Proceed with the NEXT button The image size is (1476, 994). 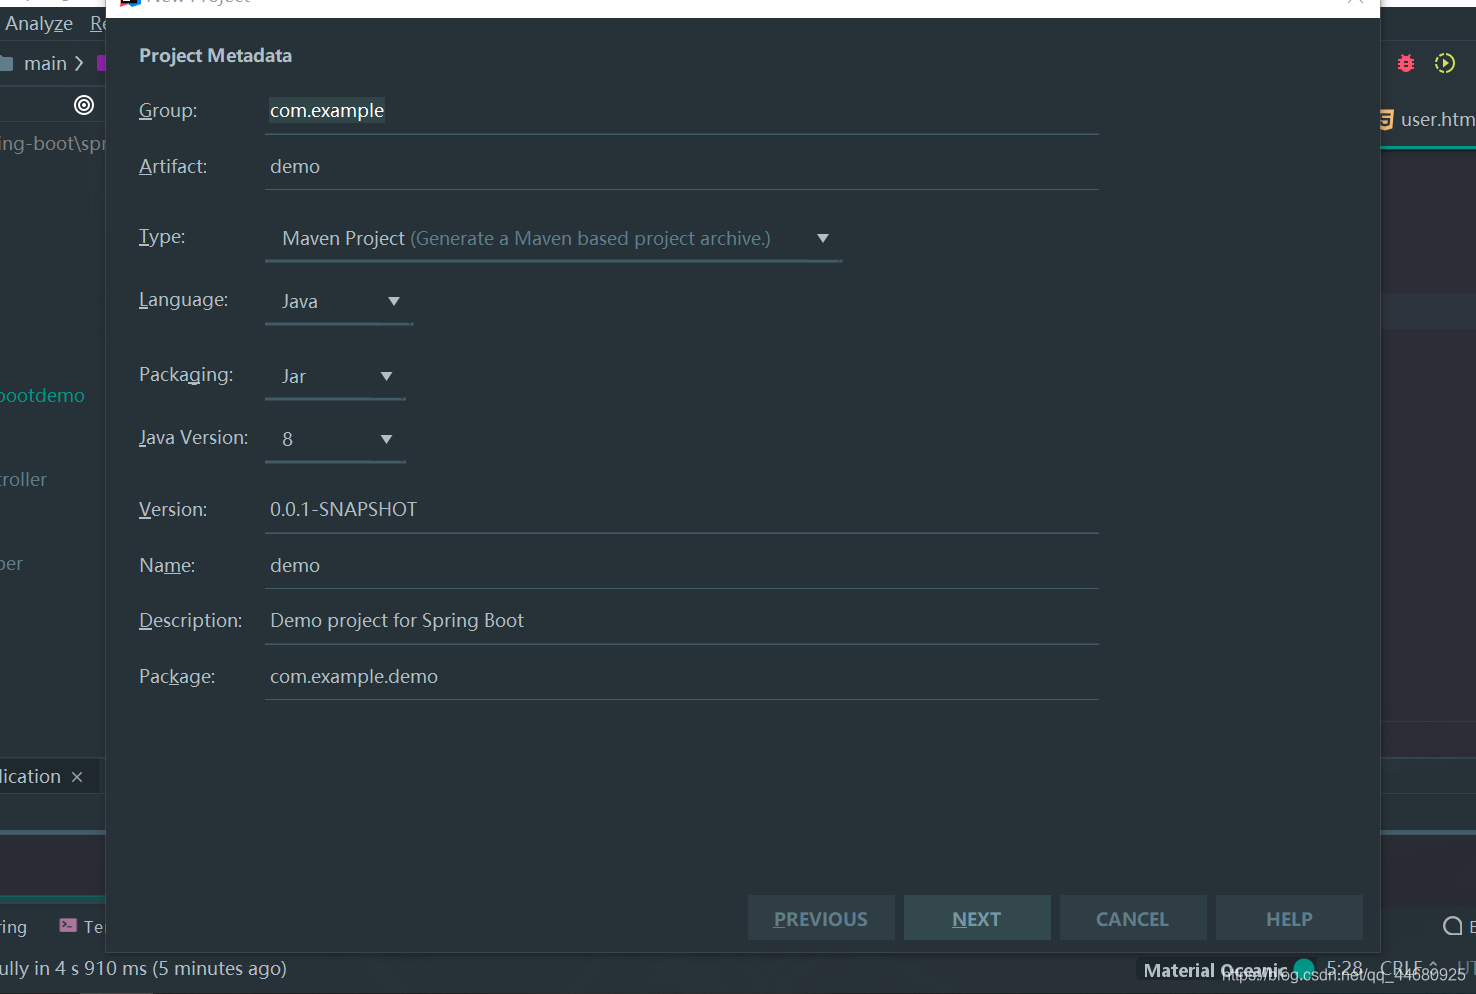click(x=977, y=918)
